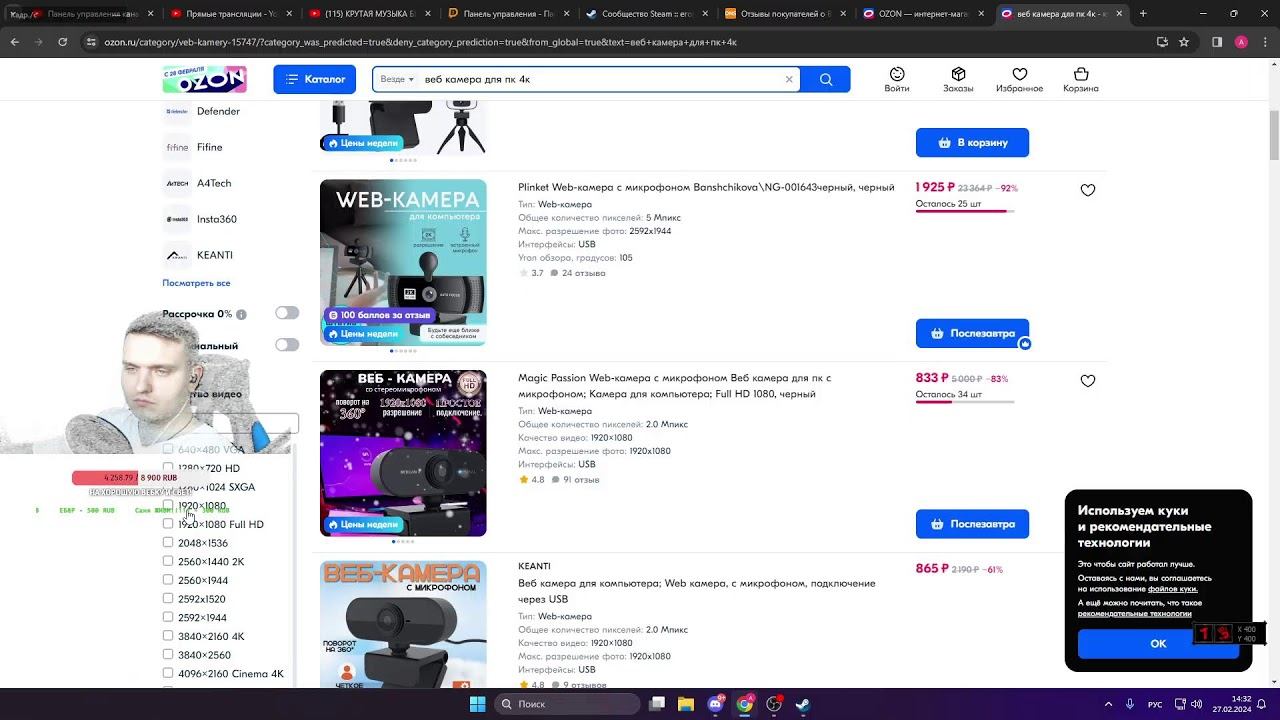Add Plinket camera to favorites heart
1280x720 pixels.
(x=1088, y=190)
